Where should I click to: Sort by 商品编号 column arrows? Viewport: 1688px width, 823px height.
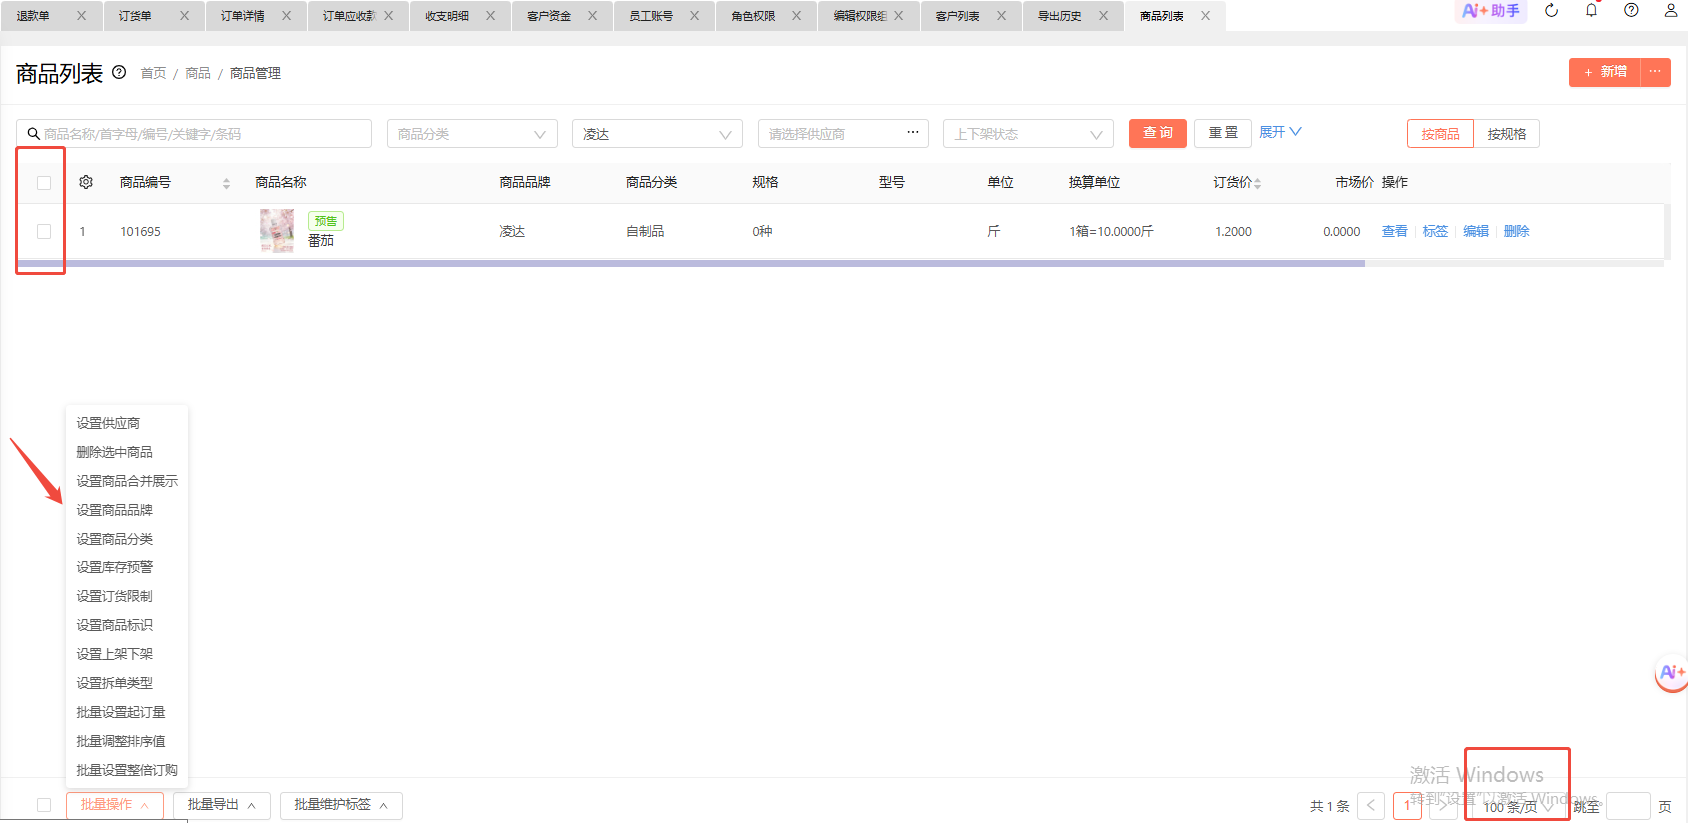226,183
